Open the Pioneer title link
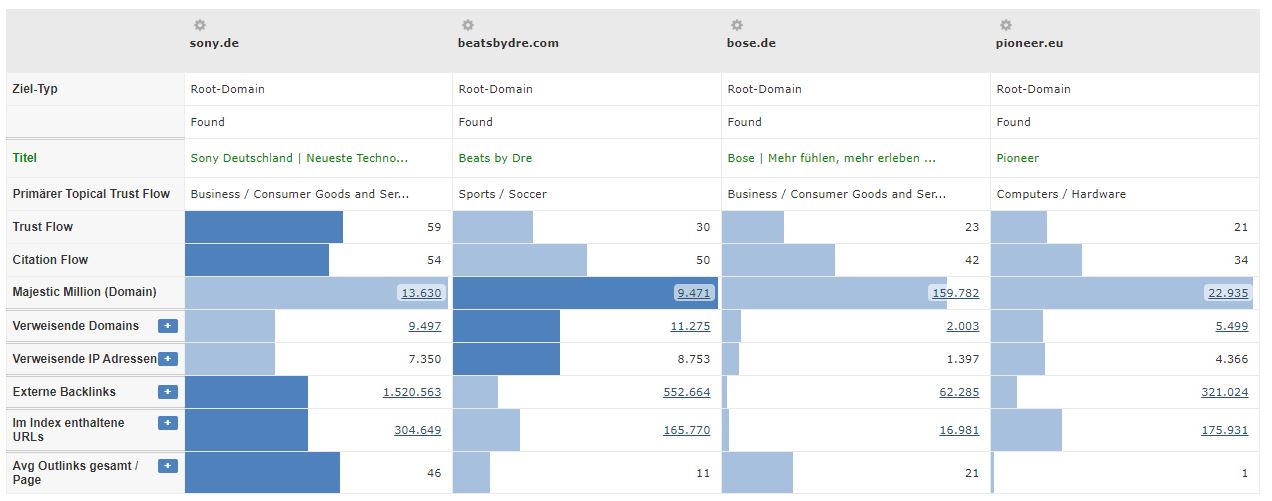This screenshot has width=1272, height=501. click(1017, 158)
